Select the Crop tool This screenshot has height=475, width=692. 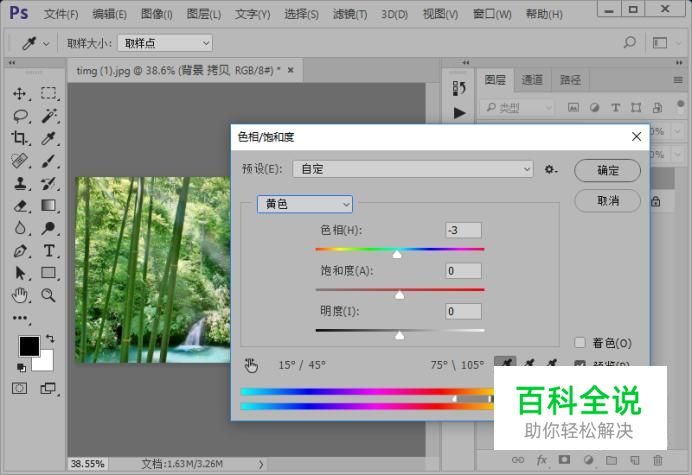(19, 139)
